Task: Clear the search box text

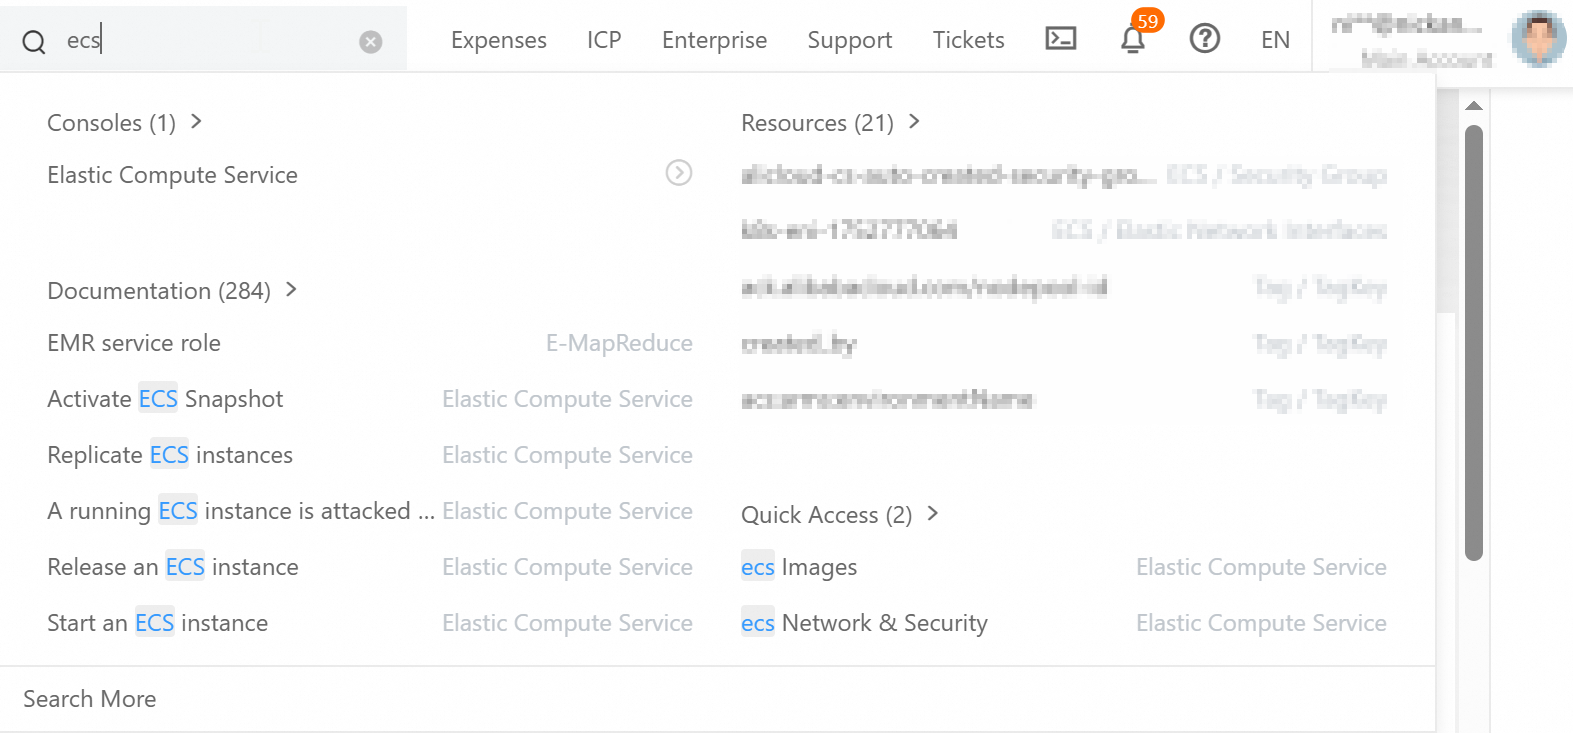Action: pyautogui.click(x=371, y=41)
